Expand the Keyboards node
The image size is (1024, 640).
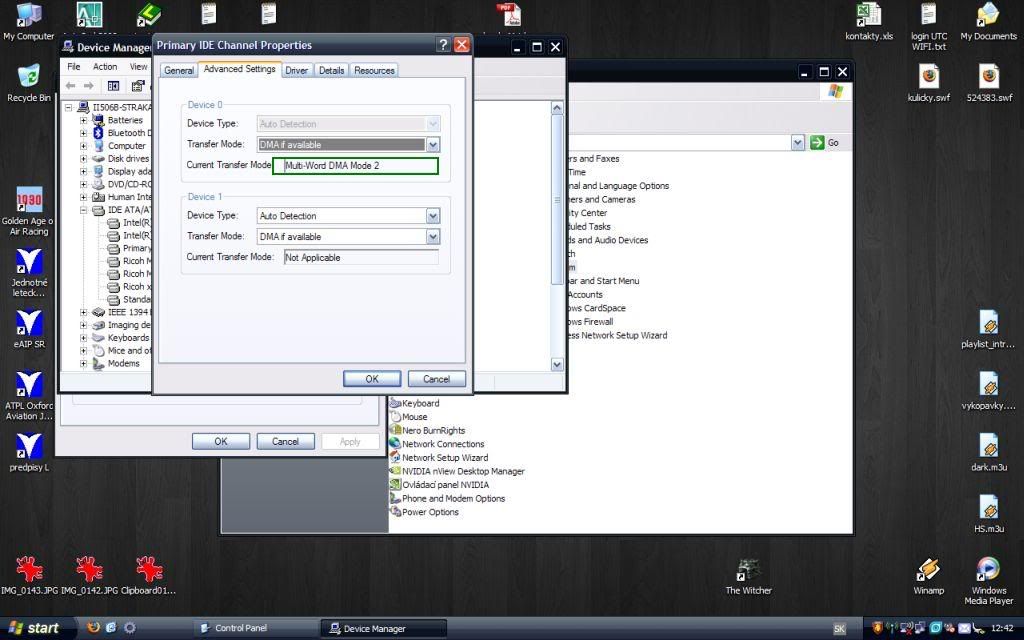(83, 338)
